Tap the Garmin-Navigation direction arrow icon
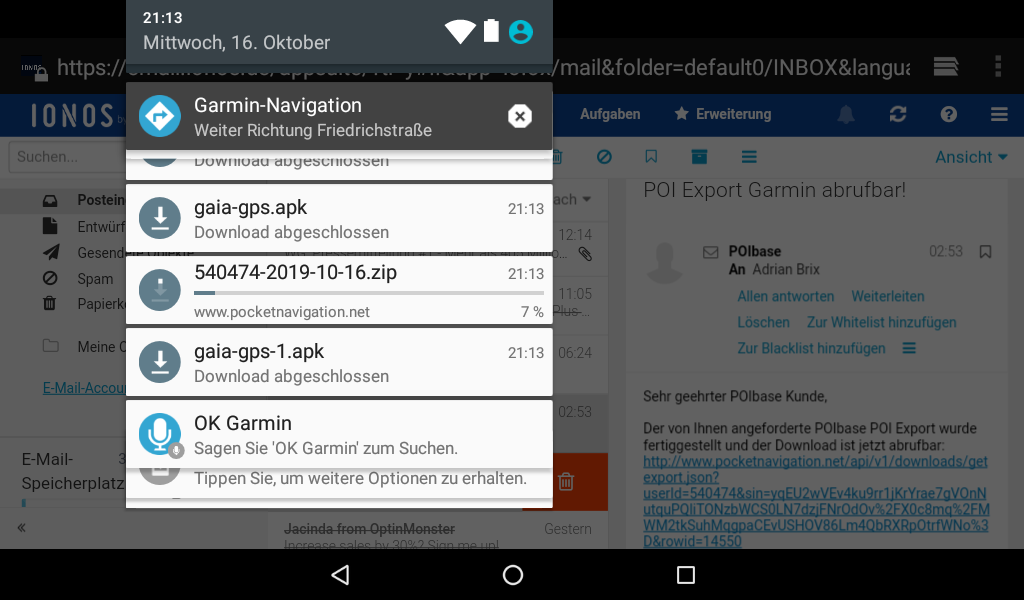This screenshot has height=600, width=1024. (x=160, y=117)
